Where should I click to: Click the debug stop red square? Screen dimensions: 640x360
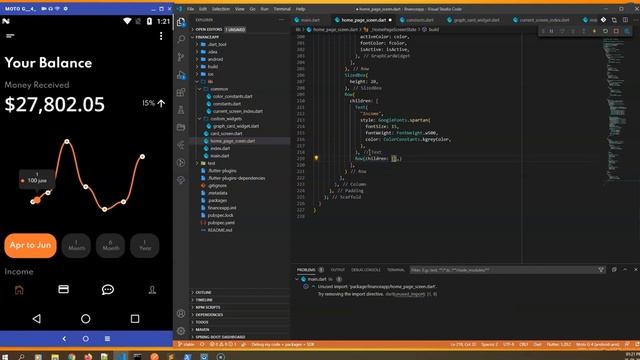tap(616, 31)
